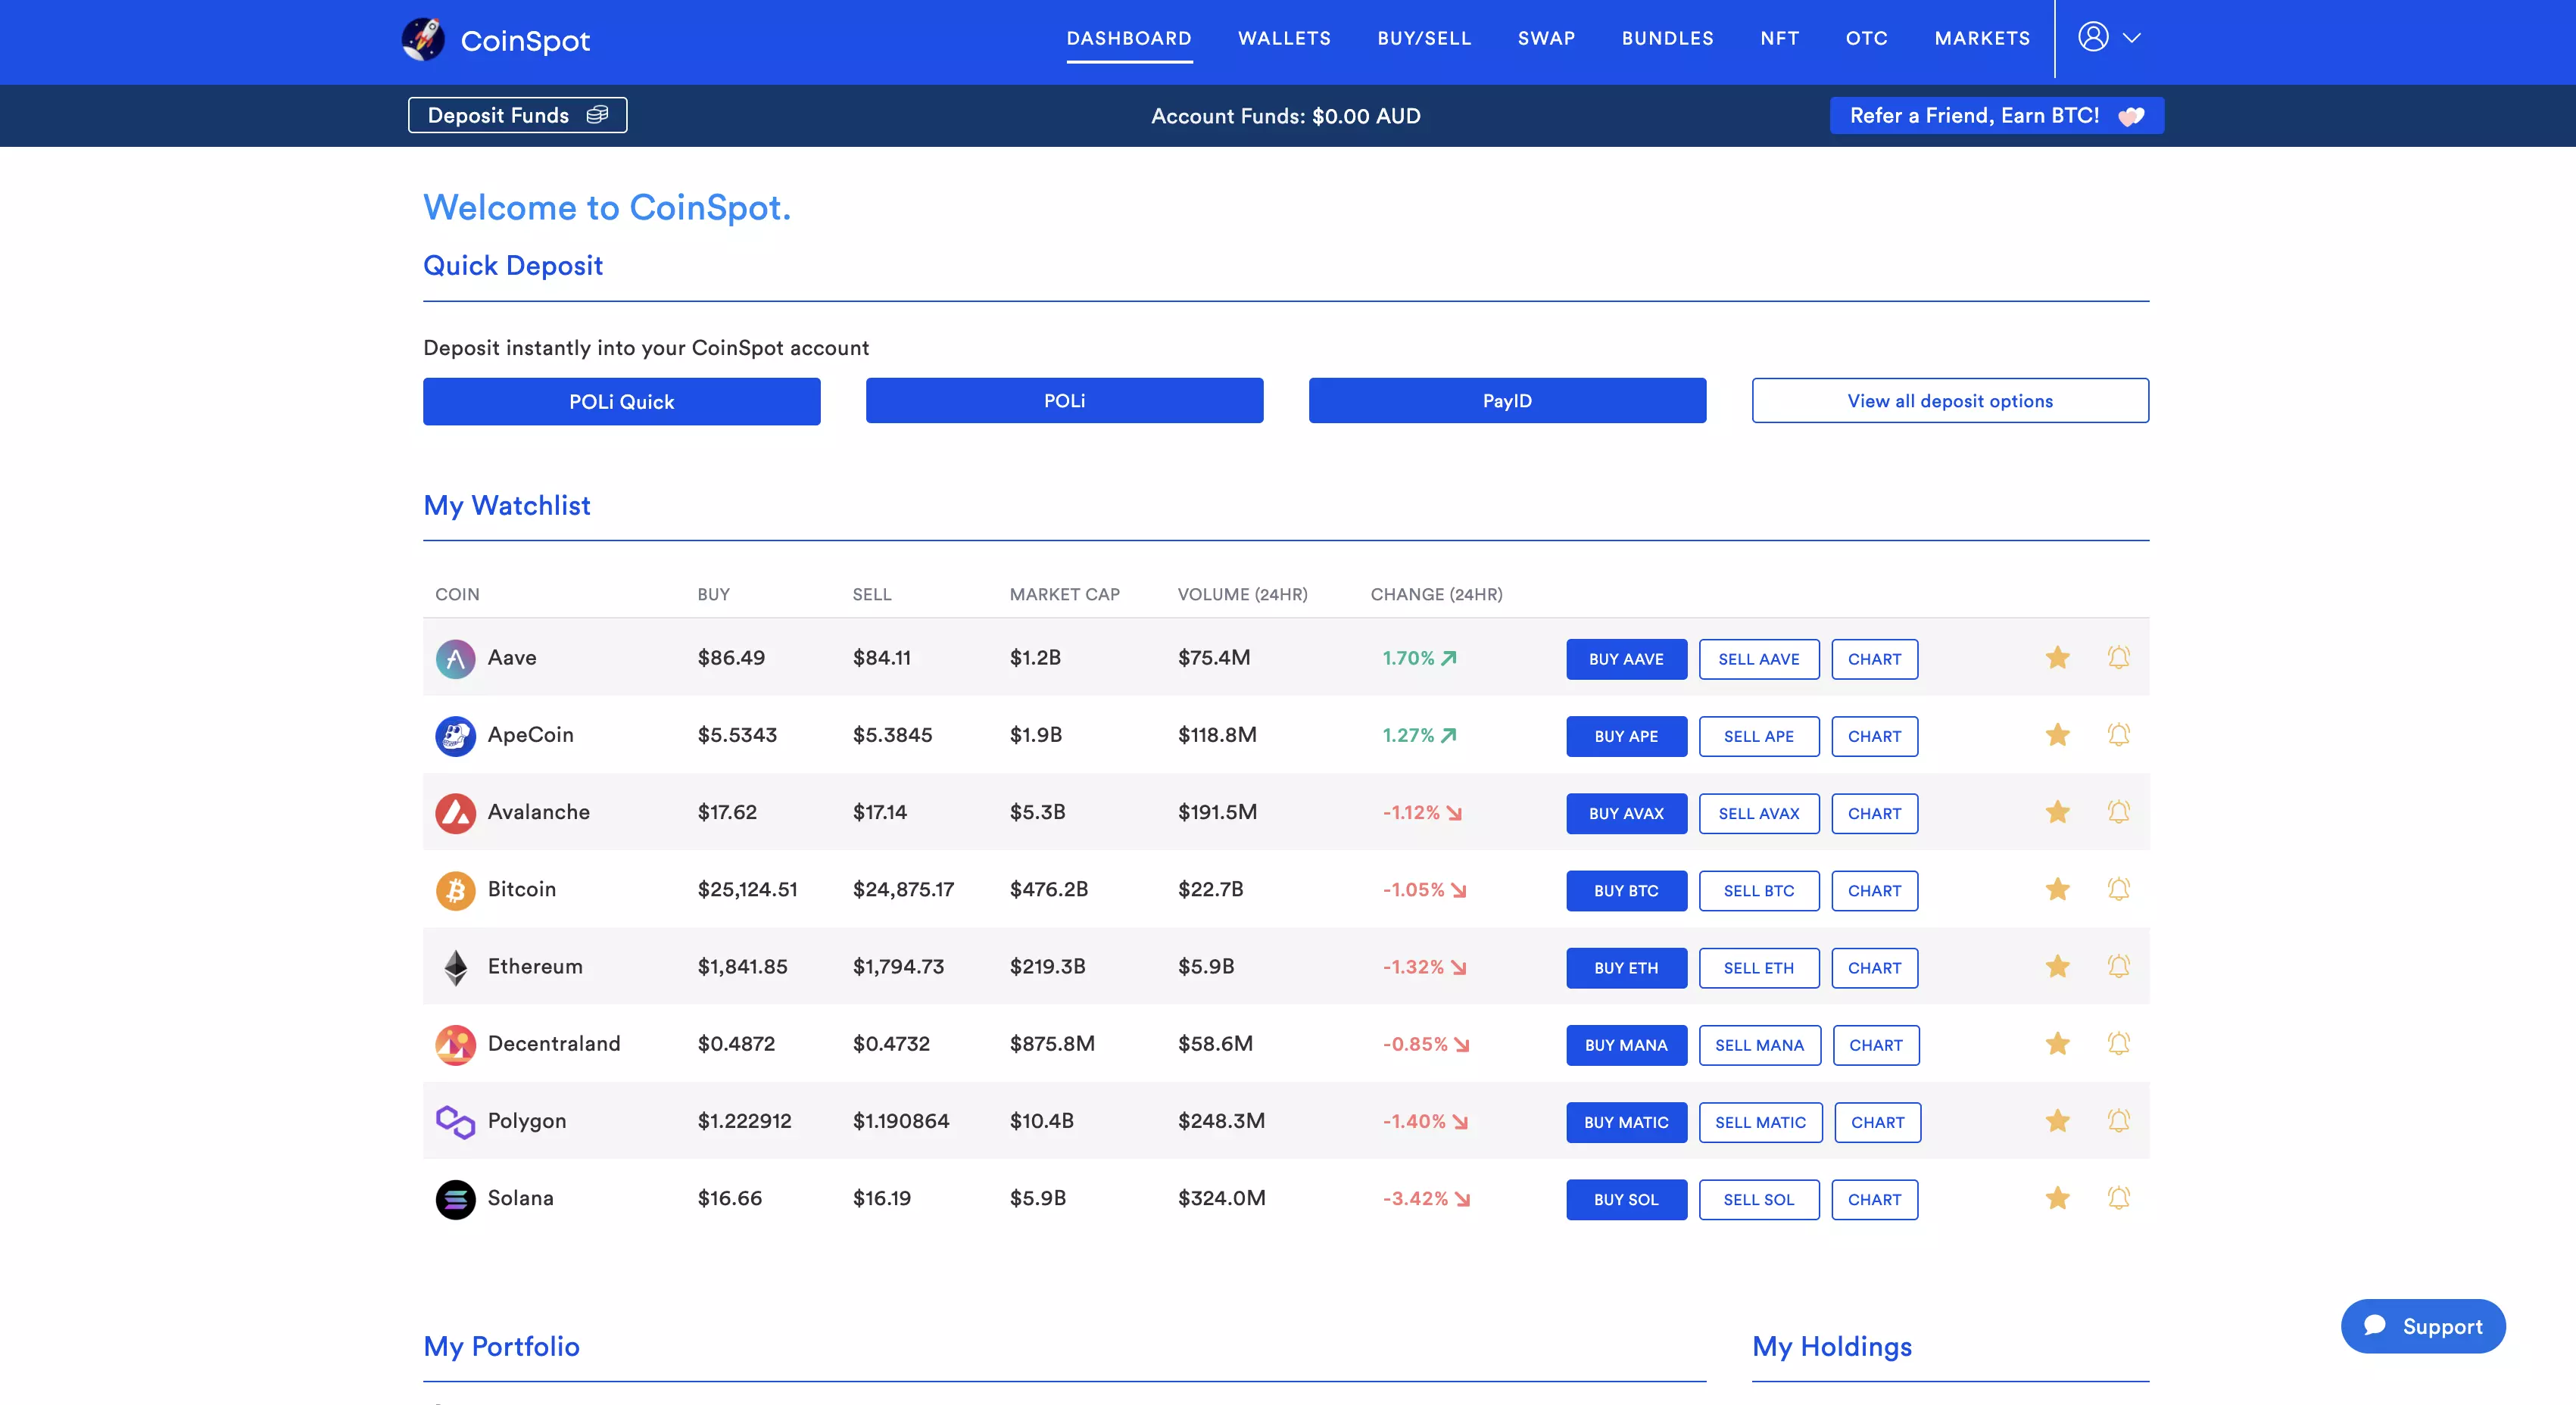The width and height of the screenshot is (2576, 1405).
Task: Set a price alert bell for Aave
Action: click(2118, 657)
